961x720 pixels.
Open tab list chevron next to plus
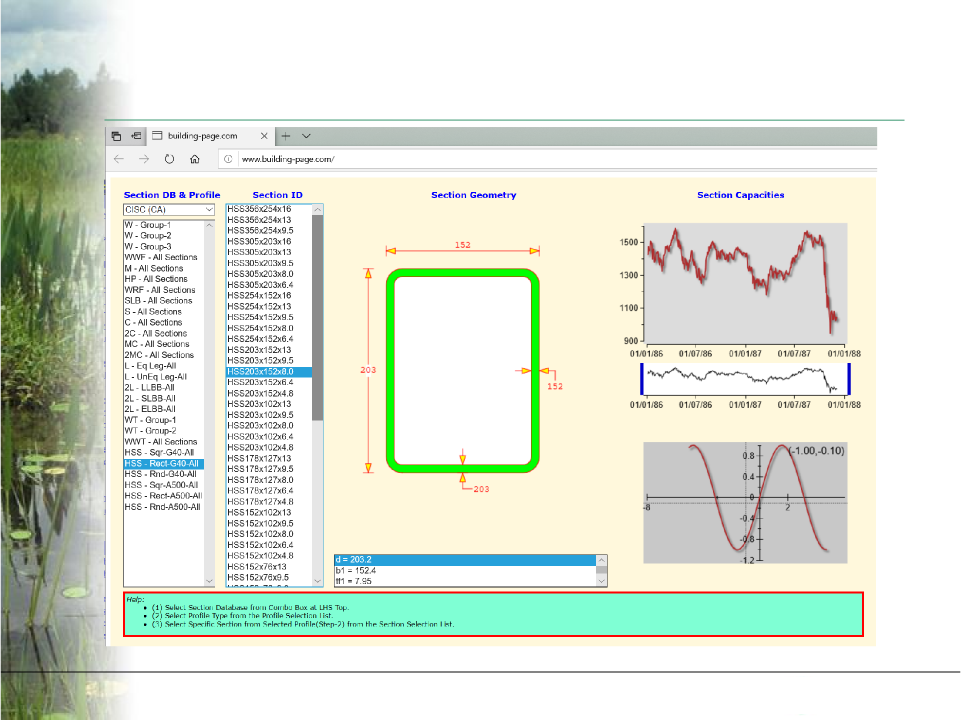tap(306, 136)
